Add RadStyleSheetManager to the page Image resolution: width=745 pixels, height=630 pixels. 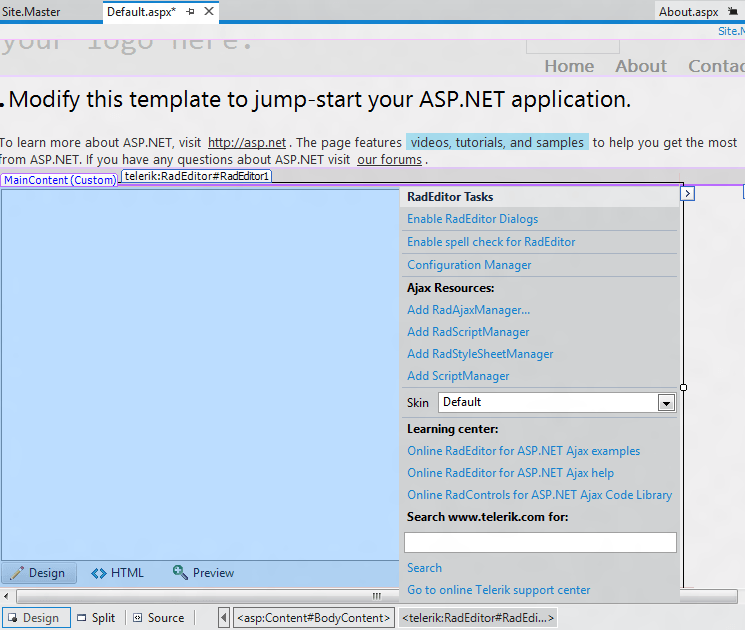pyautogui.click(x=480, y=354)
